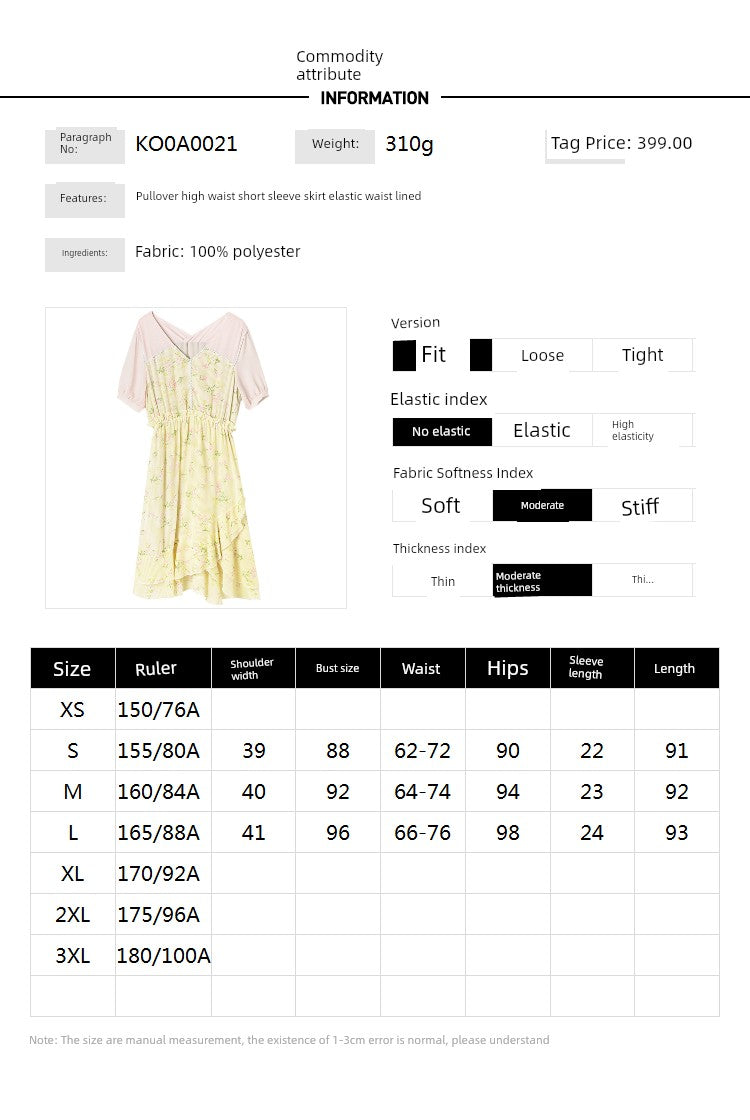Click the Weight: label box
The image size is (750, 1120).
click(x=335, y=145)
